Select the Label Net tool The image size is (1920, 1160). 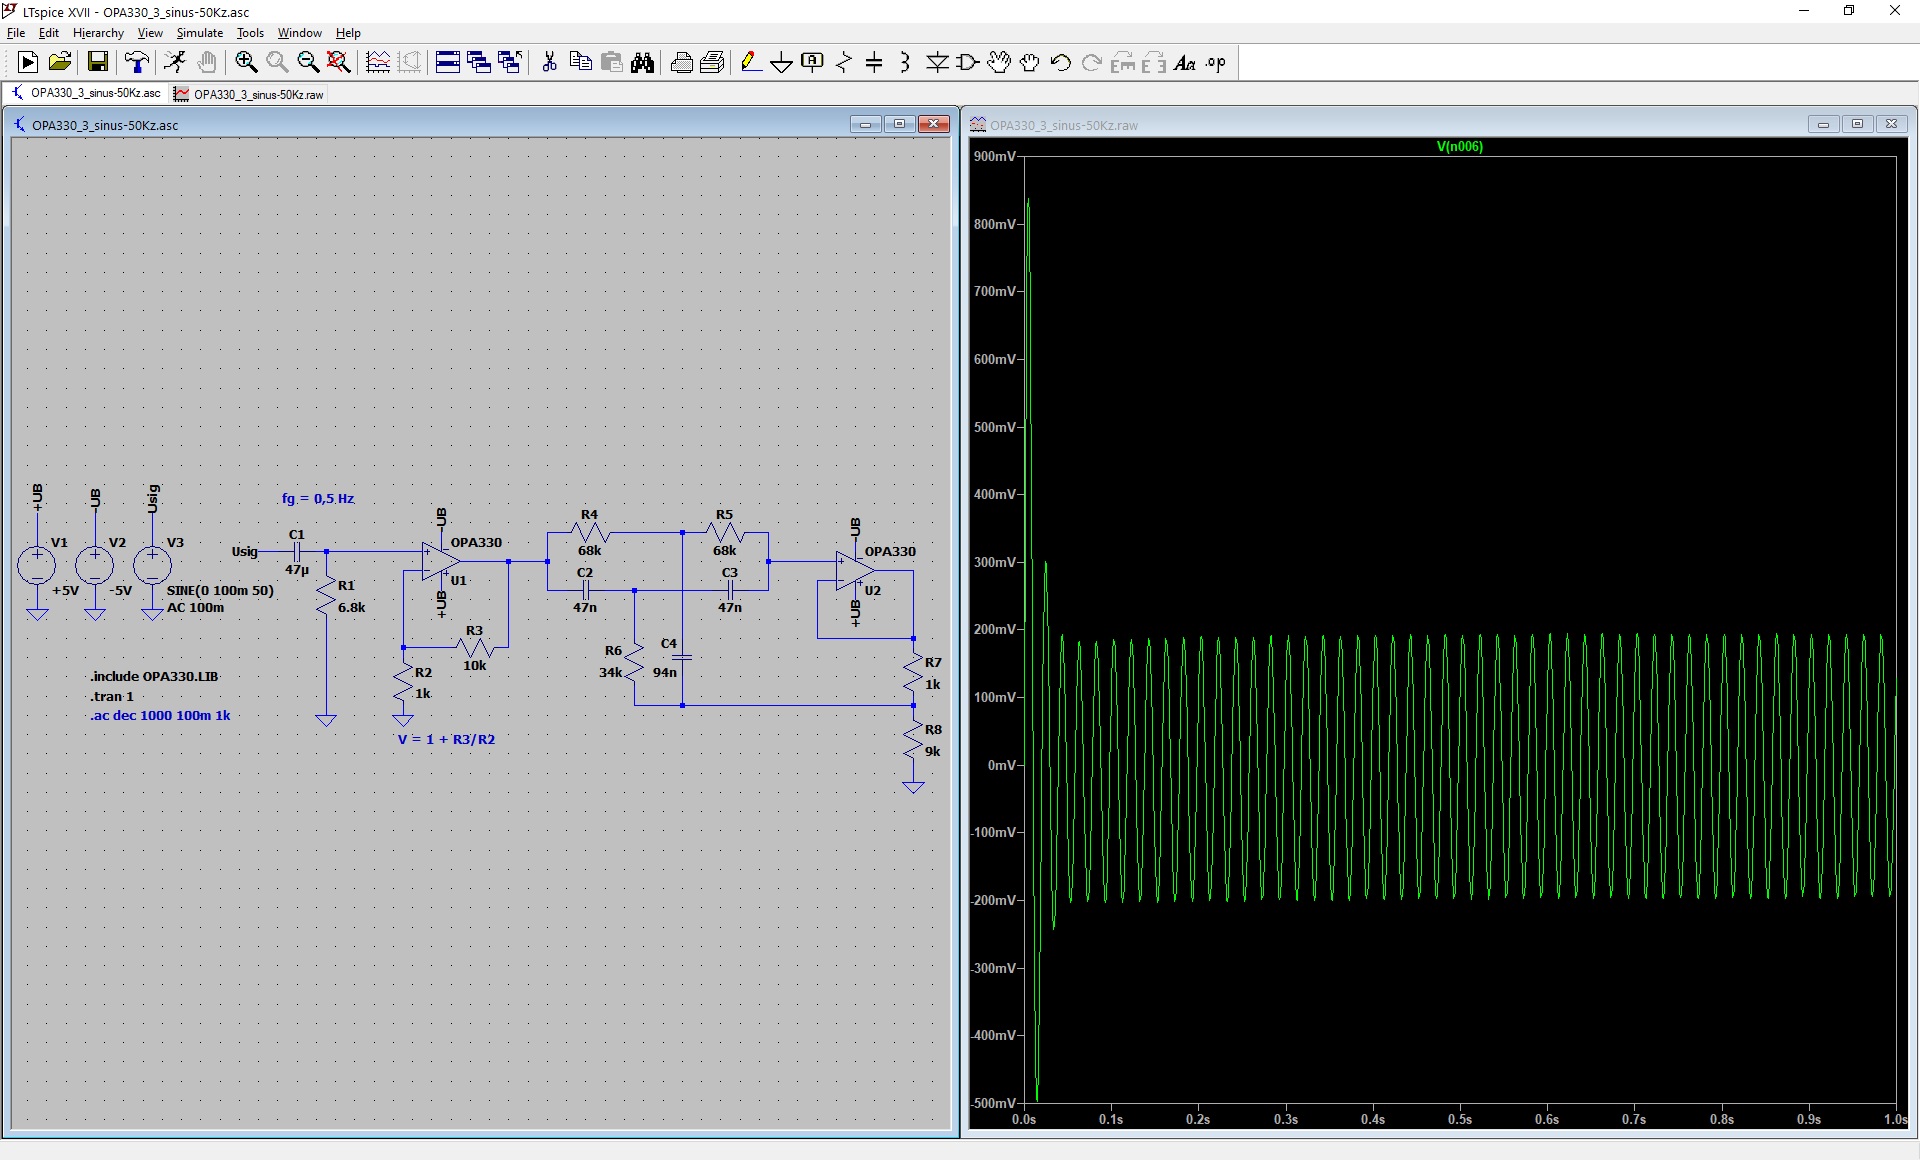(x=813, y=62)
